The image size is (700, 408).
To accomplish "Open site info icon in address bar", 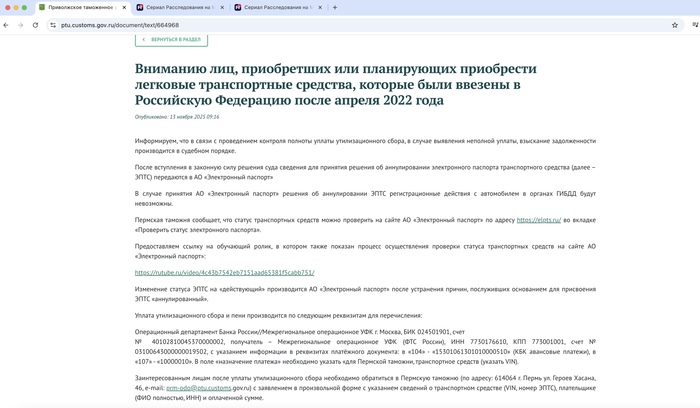I will pos(52,25).
